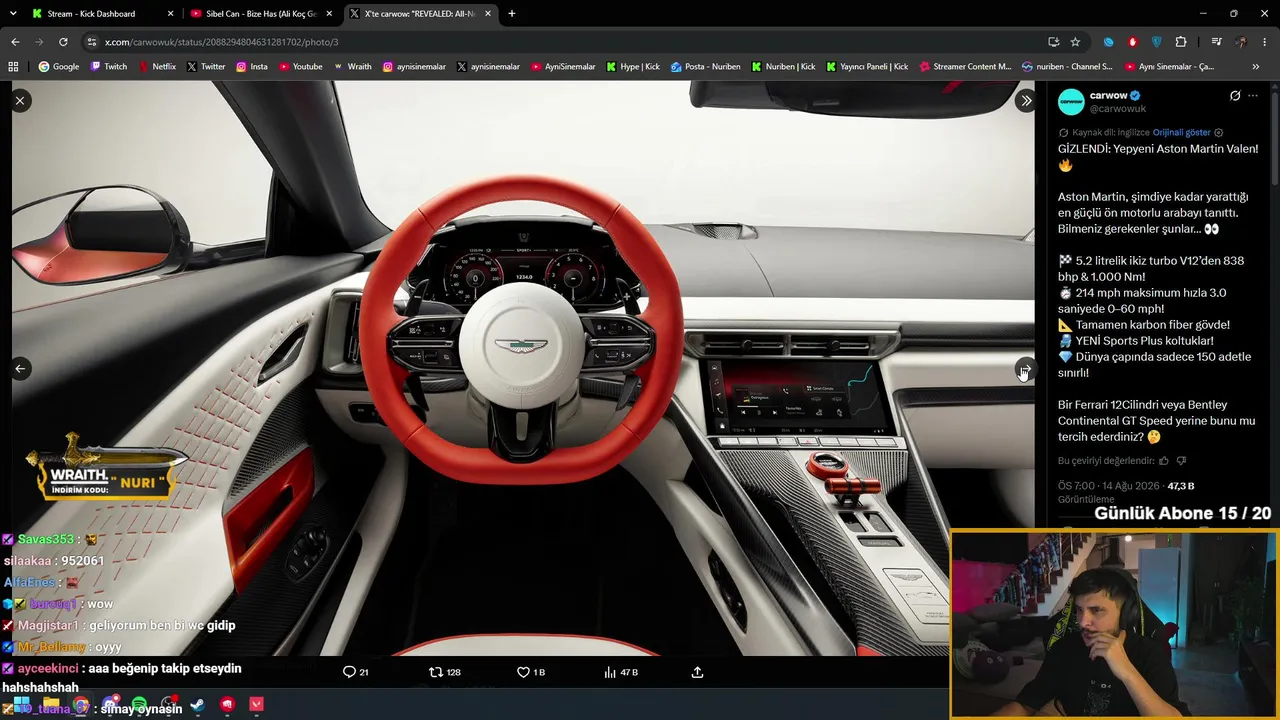Switch to the 'Sibel Can - Bize Has' YouTube tab
Screen dimensions: 1280x720
(x=260, y=14)
